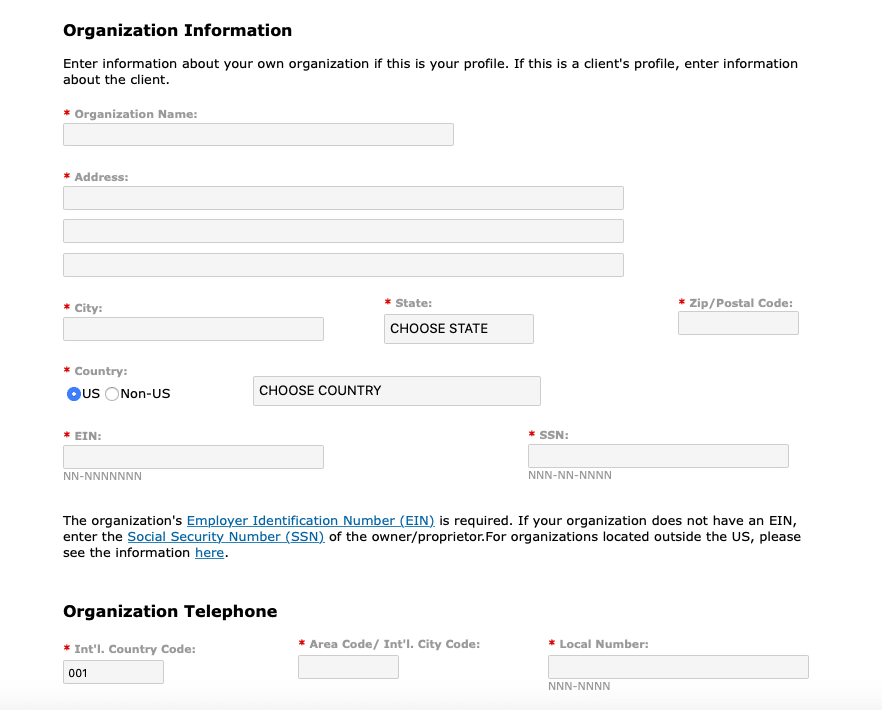Viewport: 882px width, 710px height.
Task: Click inside the EIN input field
Action: (193, 456)
